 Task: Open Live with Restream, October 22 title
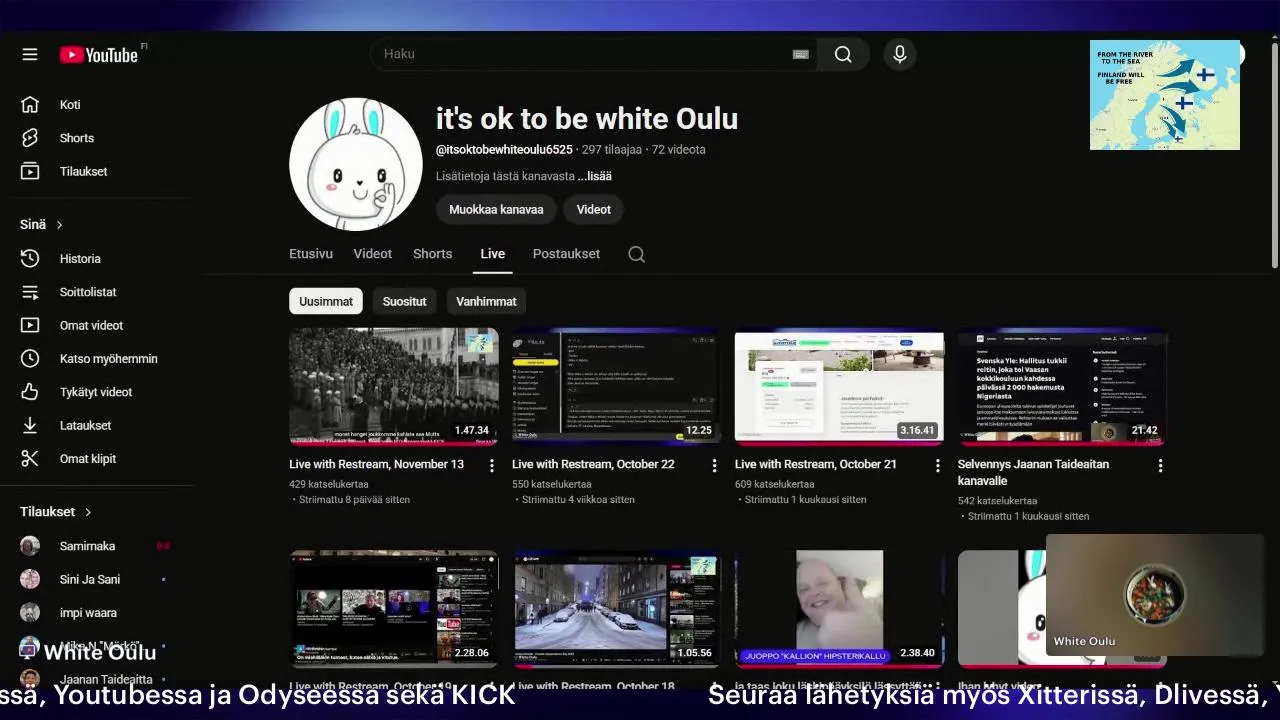(x=593, y=465)
